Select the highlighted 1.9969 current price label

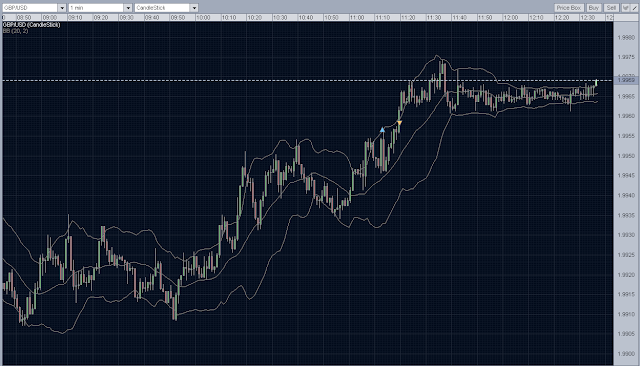[x=626, y=80]
